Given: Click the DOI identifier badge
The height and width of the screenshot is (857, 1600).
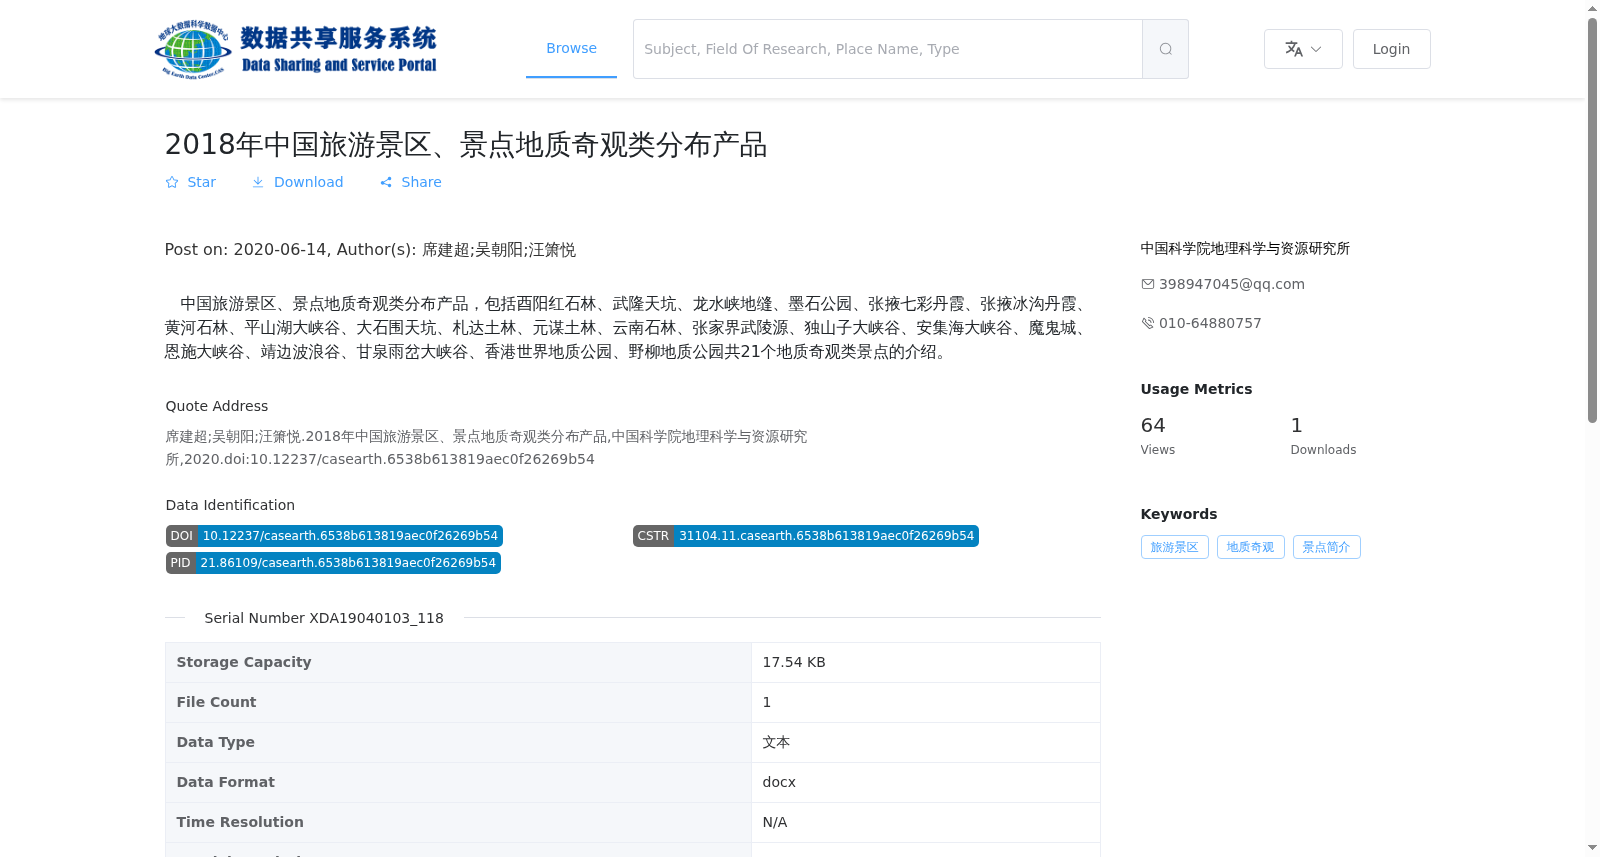Looking at the screenshot, I should [x=334, y=536].
